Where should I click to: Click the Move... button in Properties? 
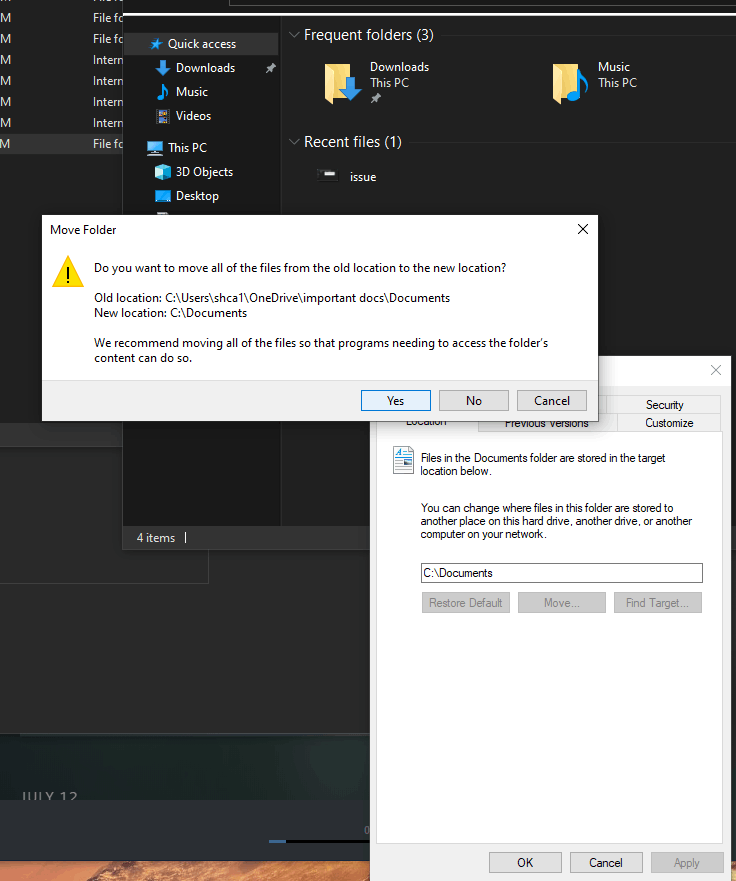coord(561,603)
